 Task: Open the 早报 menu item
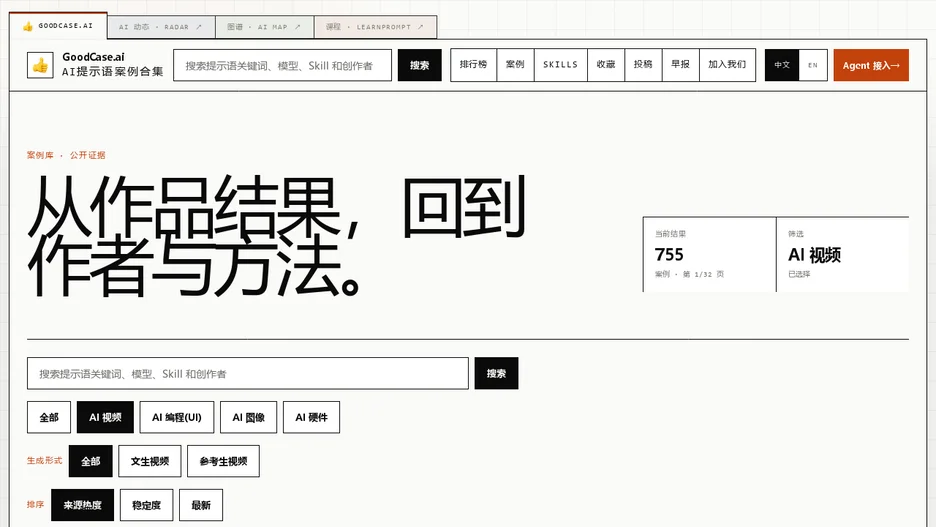tap(681, 64)
